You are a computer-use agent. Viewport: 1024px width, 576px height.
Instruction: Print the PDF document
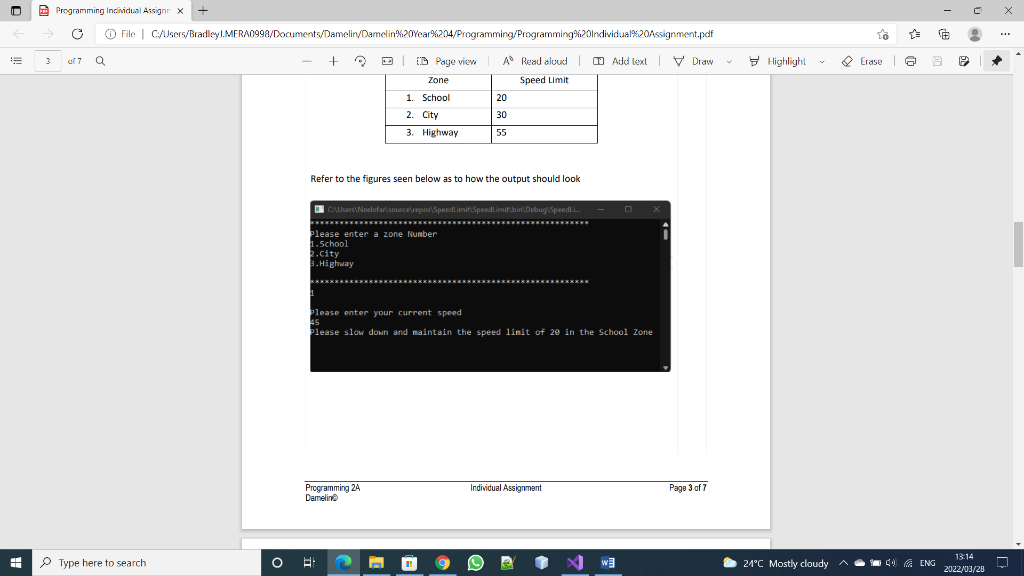tap(910, 61)
